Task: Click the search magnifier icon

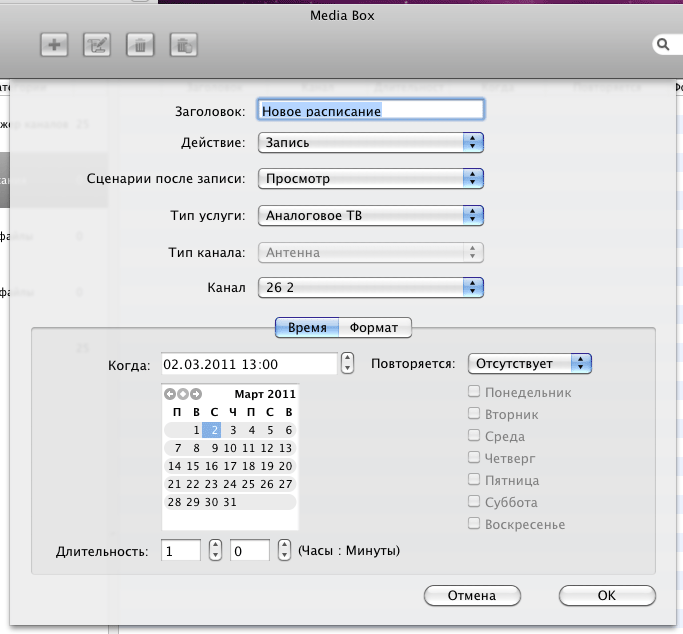Action: (x=663, y=45)
